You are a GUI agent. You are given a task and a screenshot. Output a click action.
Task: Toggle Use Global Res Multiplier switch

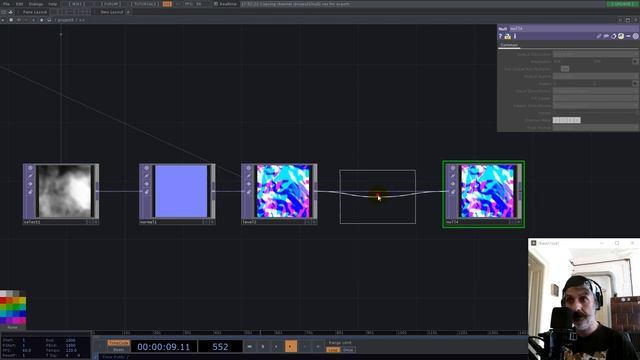coord(565,69)
